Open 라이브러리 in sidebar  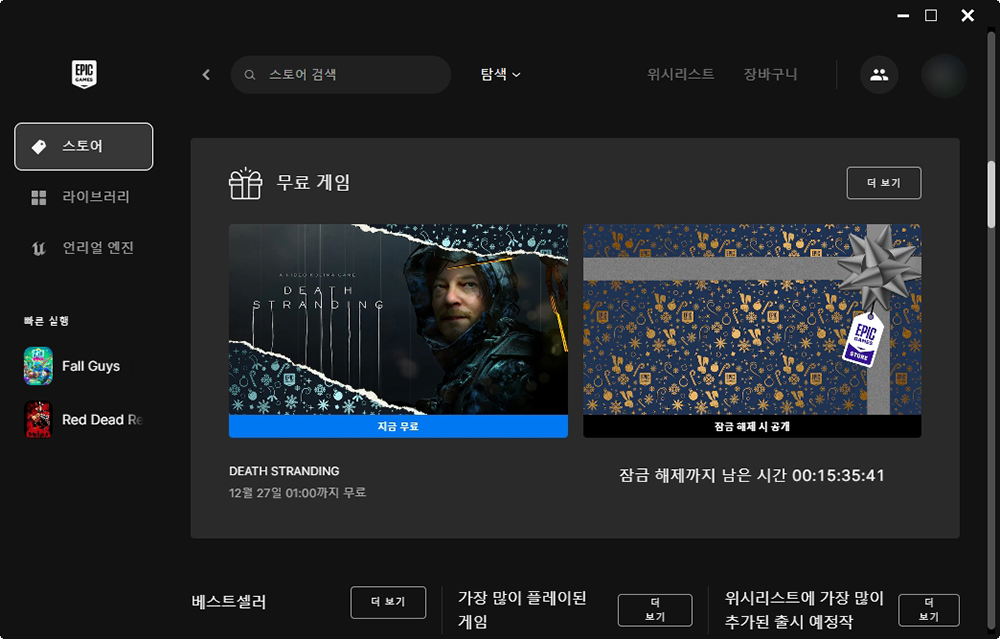pos(84,197)
